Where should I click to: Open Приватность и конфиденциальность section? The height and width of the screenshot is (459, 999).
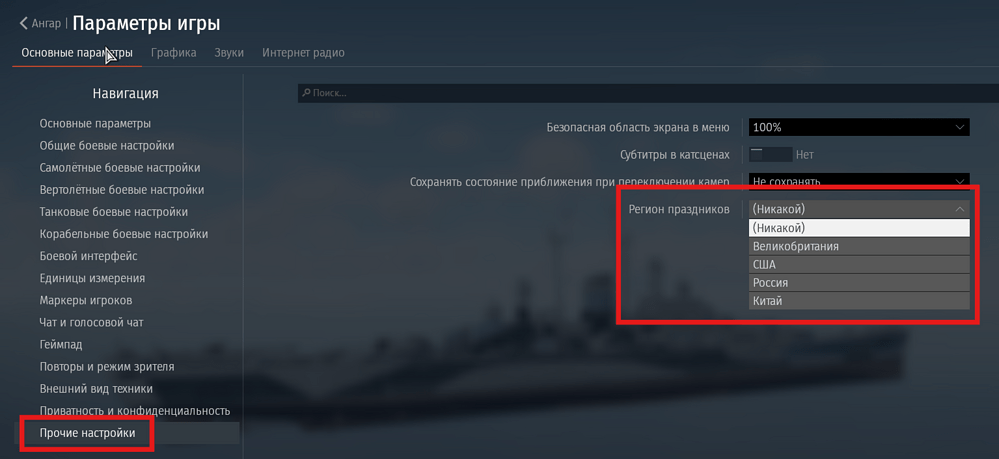[x=134, y=411]
